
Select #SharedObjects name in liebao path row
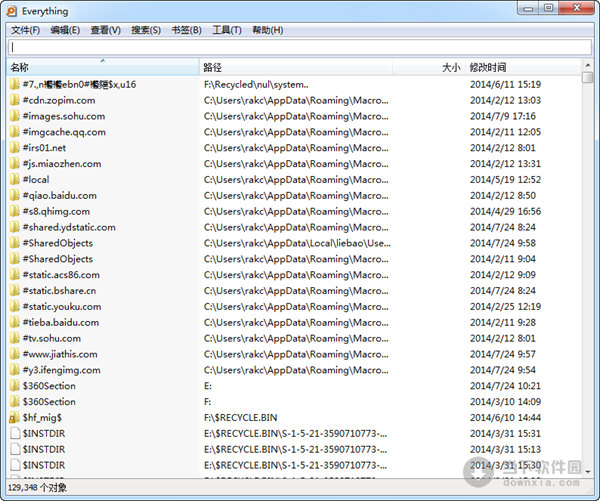pyautogui.click(x=58, y=243)
